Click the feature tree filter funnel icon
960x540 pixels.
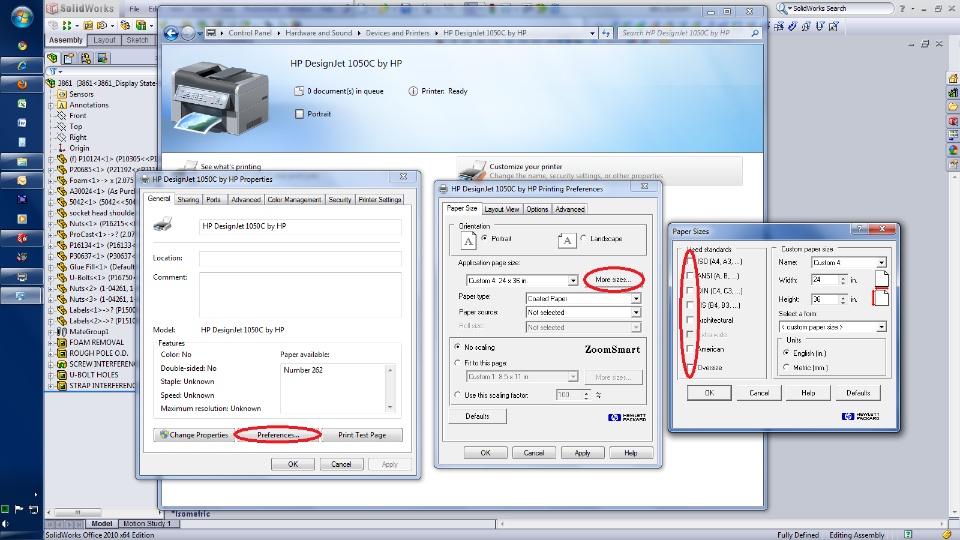pos(53,72)
